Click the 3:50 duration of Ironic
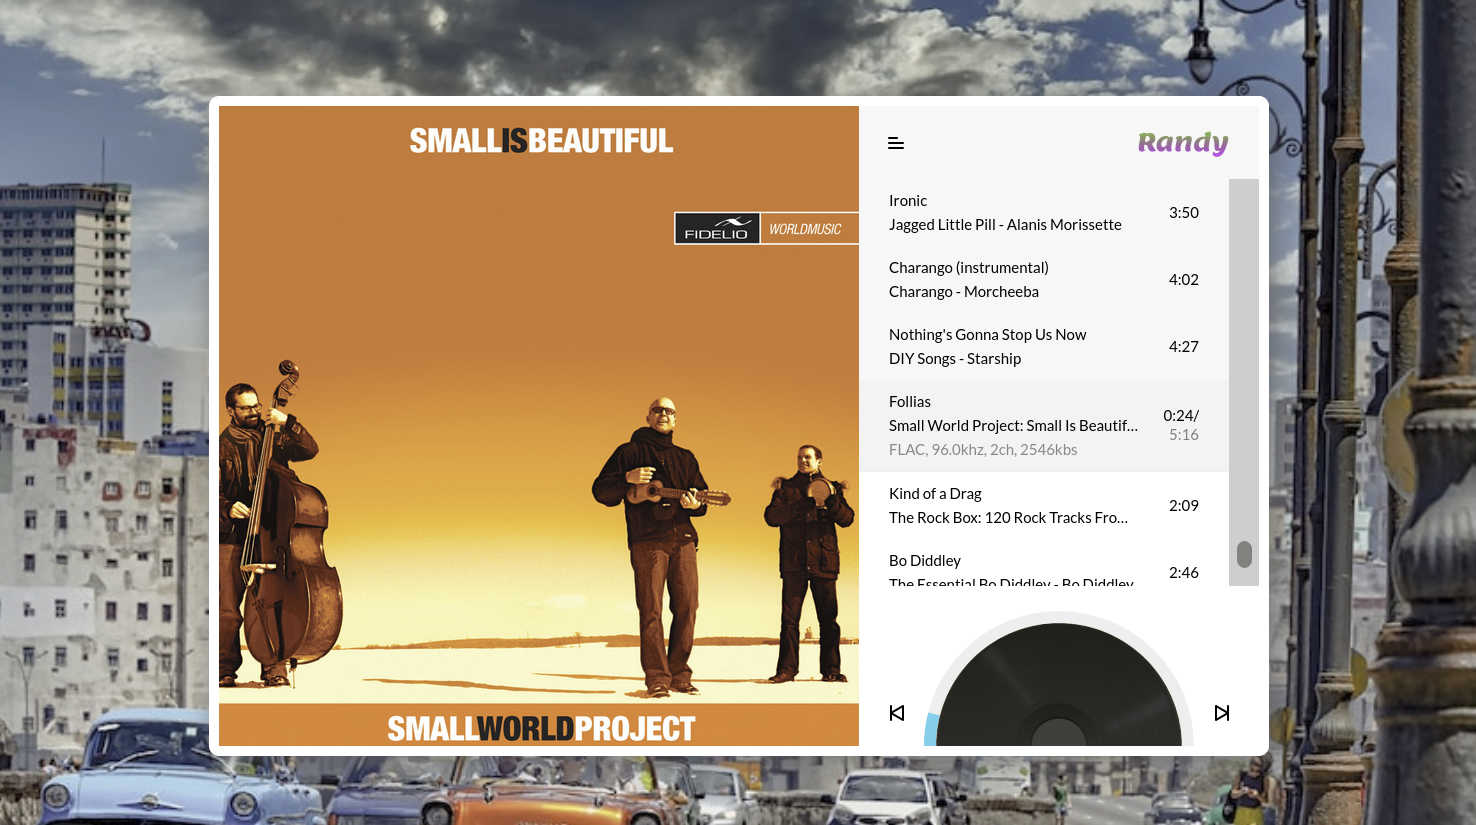The image size is (1476, 825). [x=1184, y=213]
